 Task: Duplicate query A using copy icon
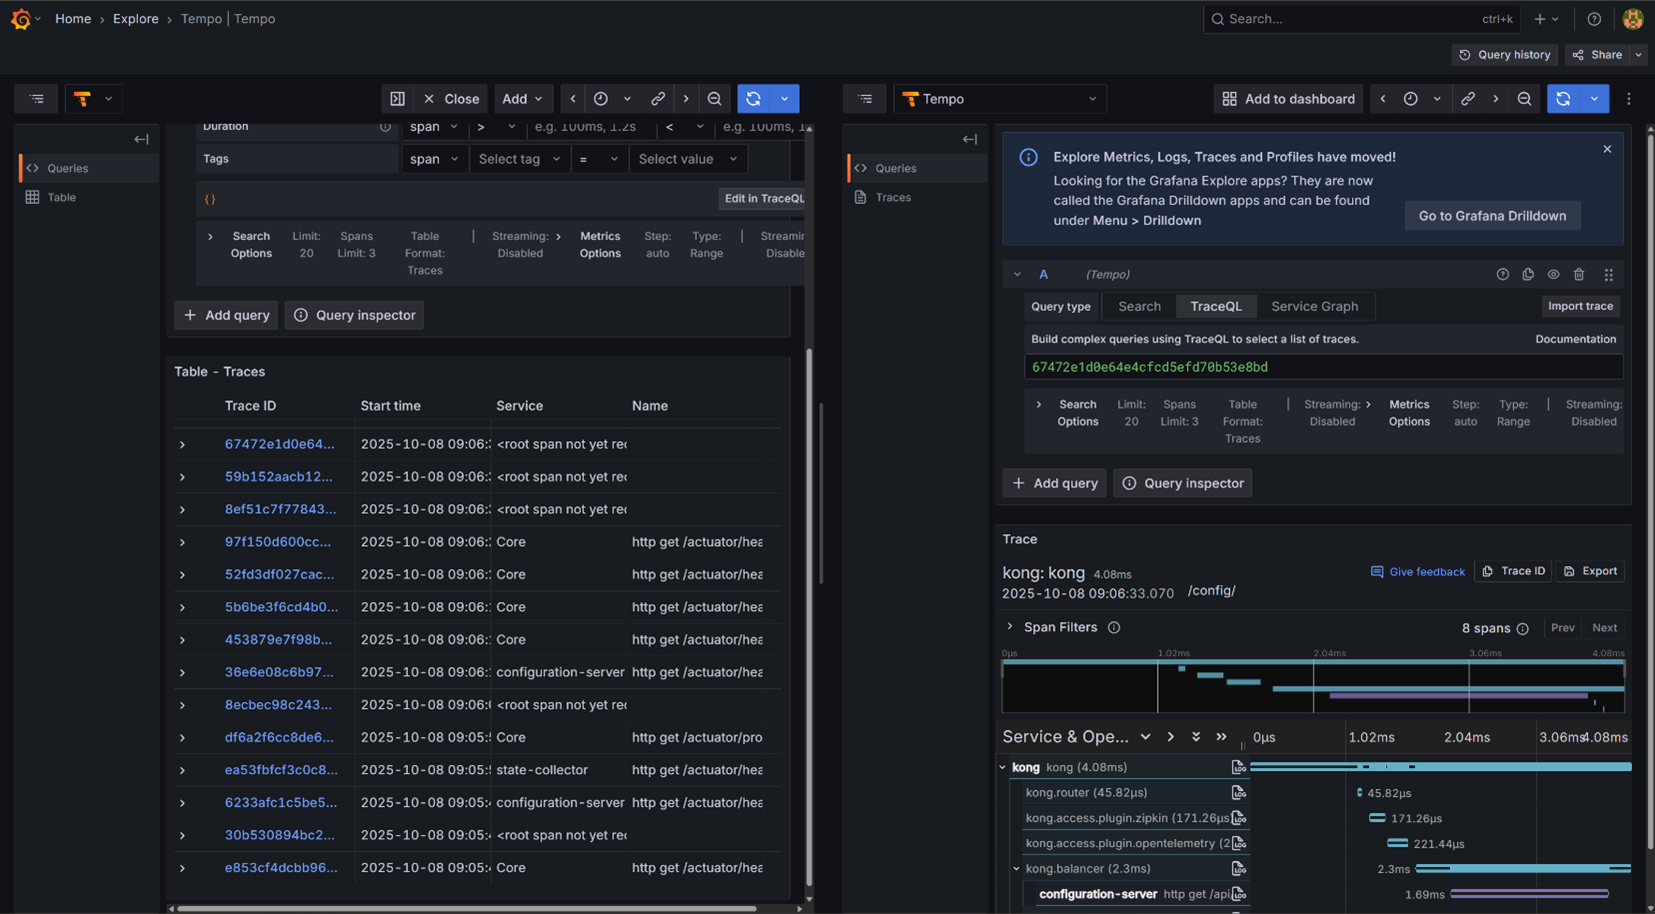(1528, 274)
